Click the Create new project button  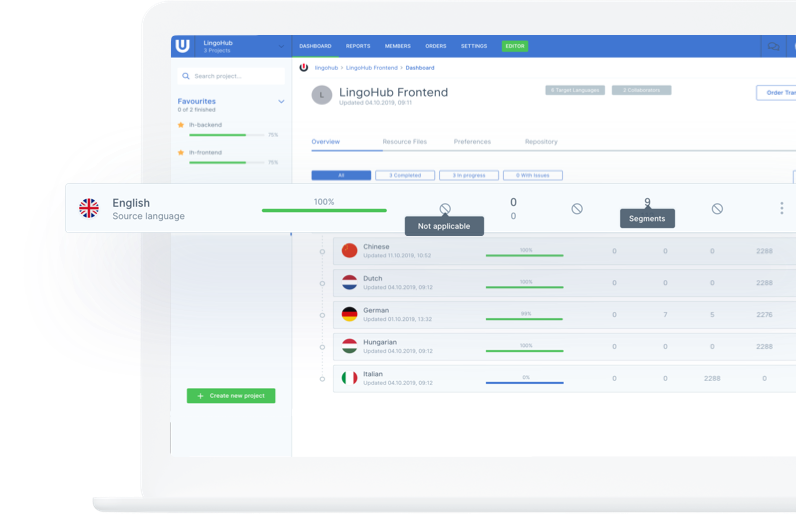[231, 396]
